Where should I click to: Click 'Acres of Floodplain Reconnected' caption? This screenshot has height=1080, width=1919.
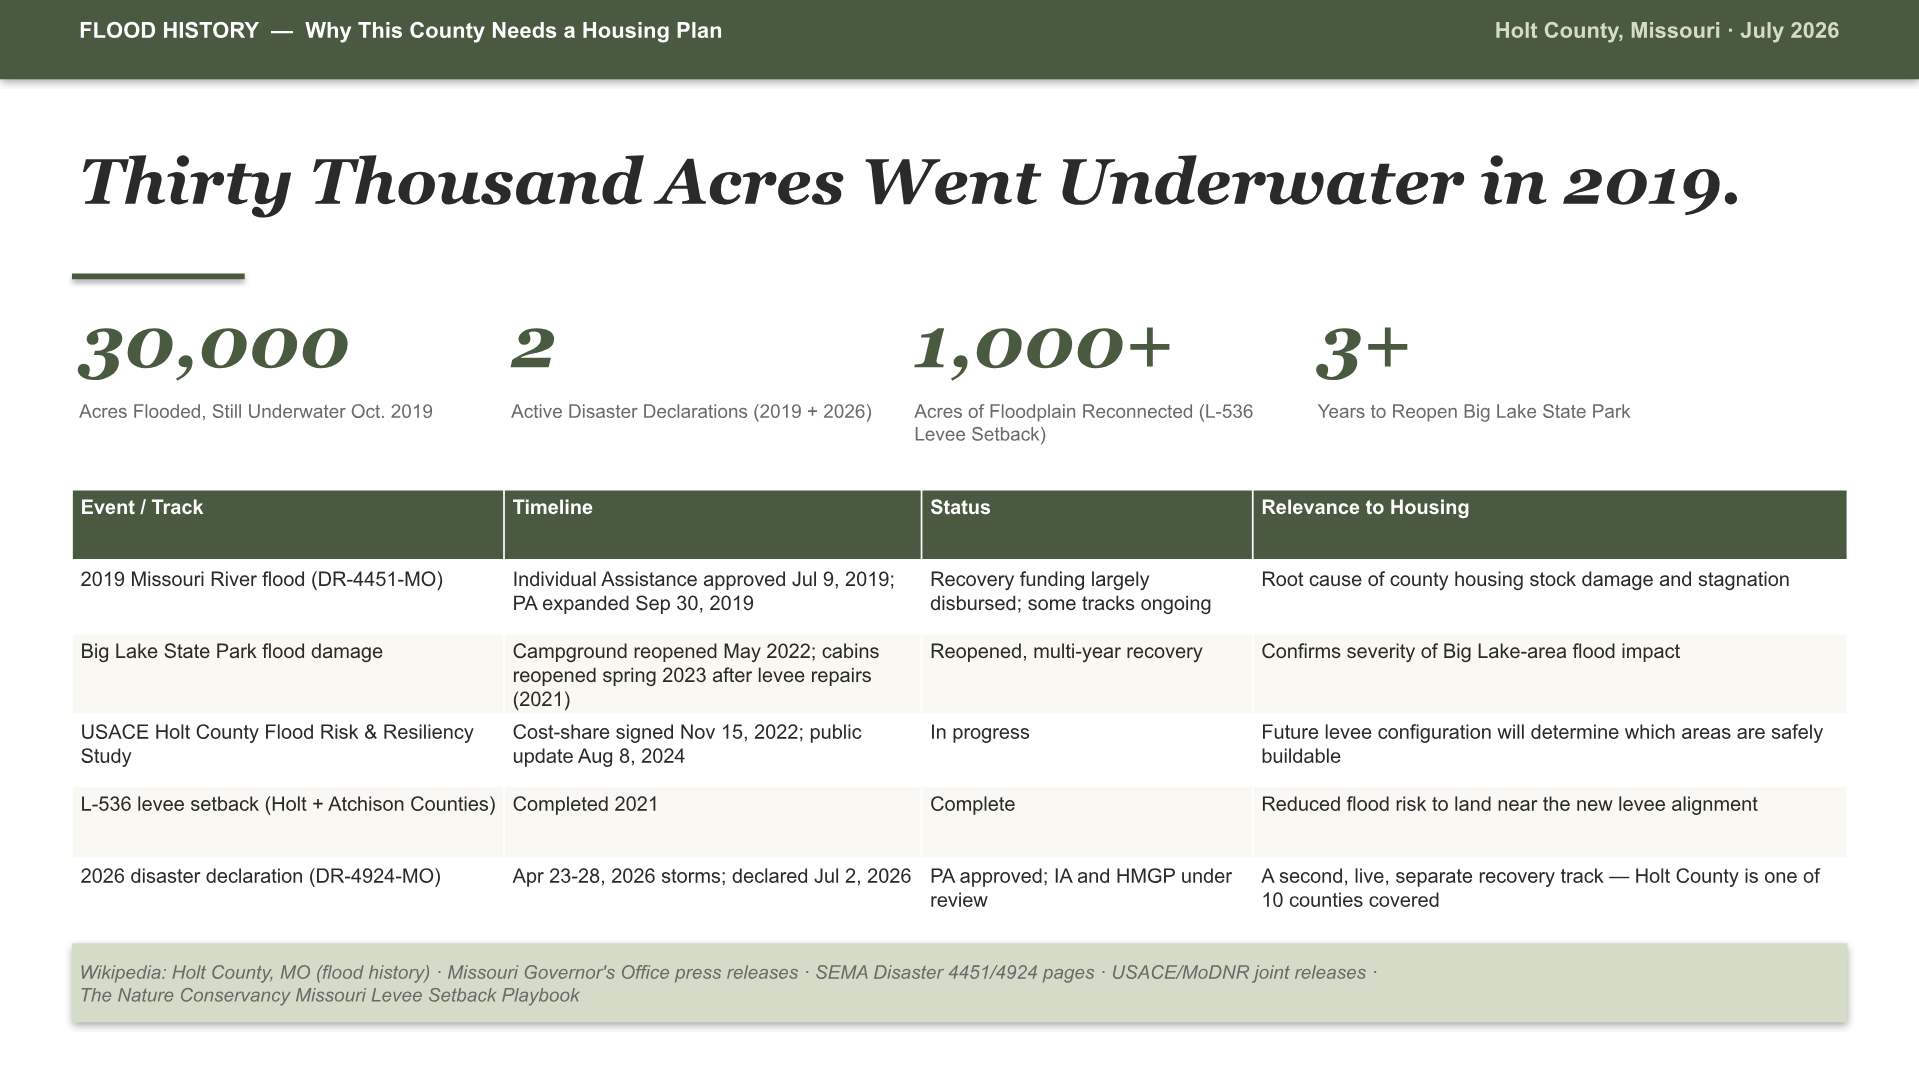pos(1083,423)
